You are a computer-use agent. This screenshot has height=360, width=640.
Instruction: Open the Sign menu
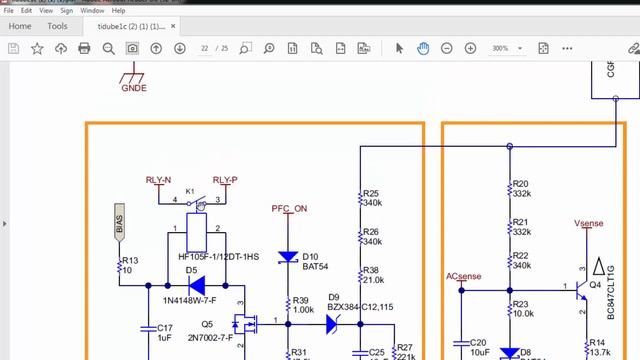[67, 11]
